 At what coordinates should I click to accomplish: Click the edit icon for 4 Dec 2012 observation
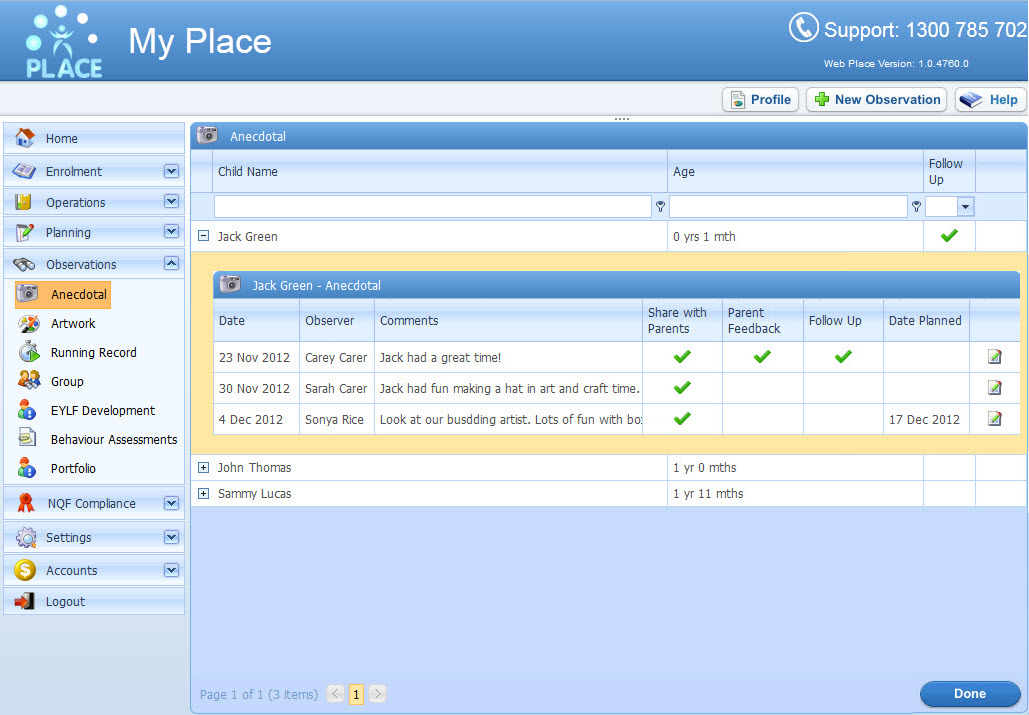pos(994,419)
